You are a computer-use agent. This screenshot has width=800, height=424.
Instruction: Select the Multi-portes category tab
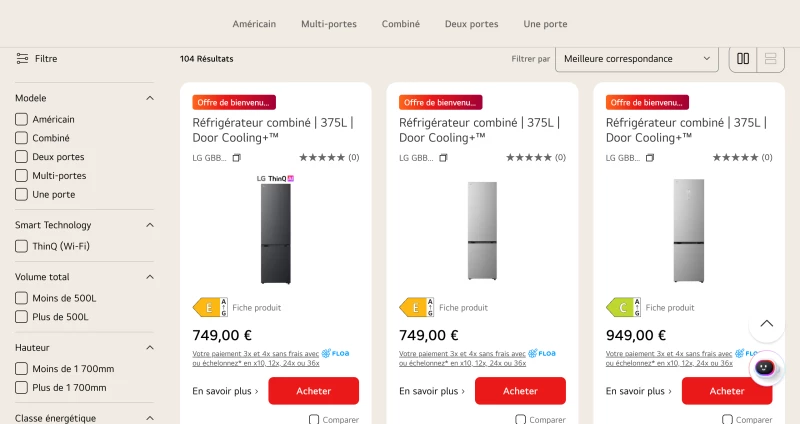pos(329,24)
